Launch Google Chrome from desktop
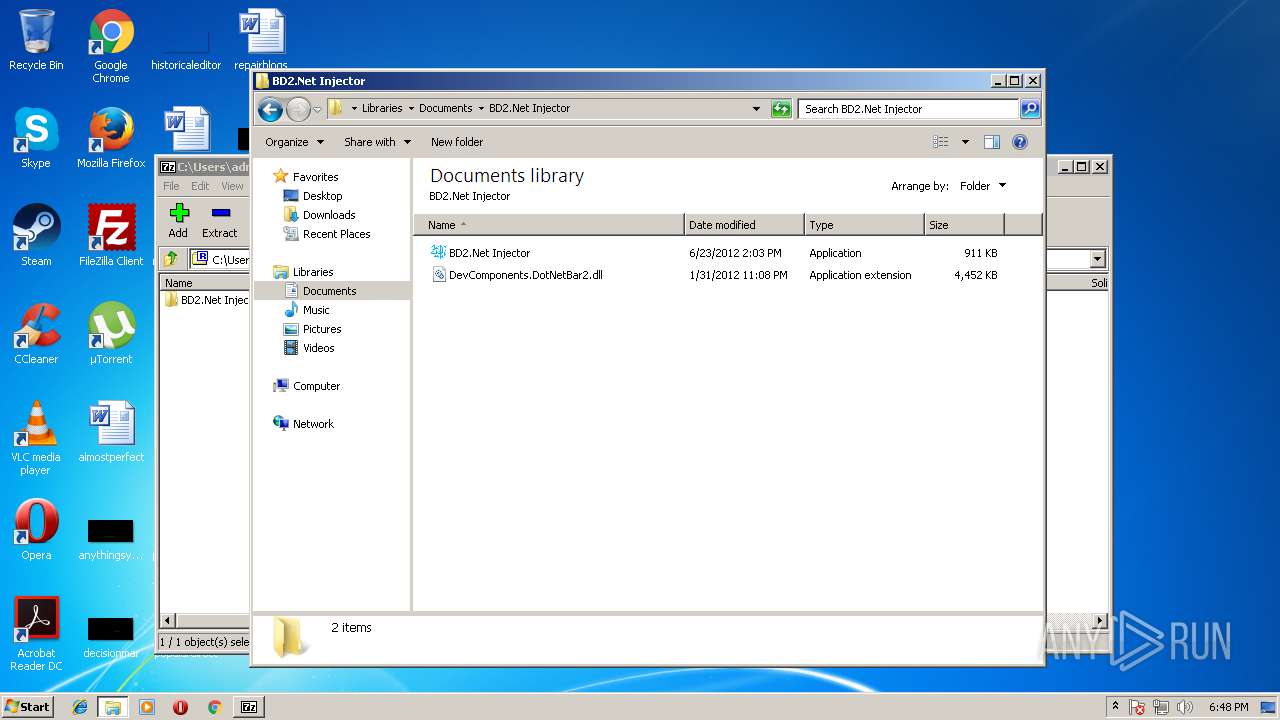The width and height of the screenshot is (1280, 720). coord(111,46)
